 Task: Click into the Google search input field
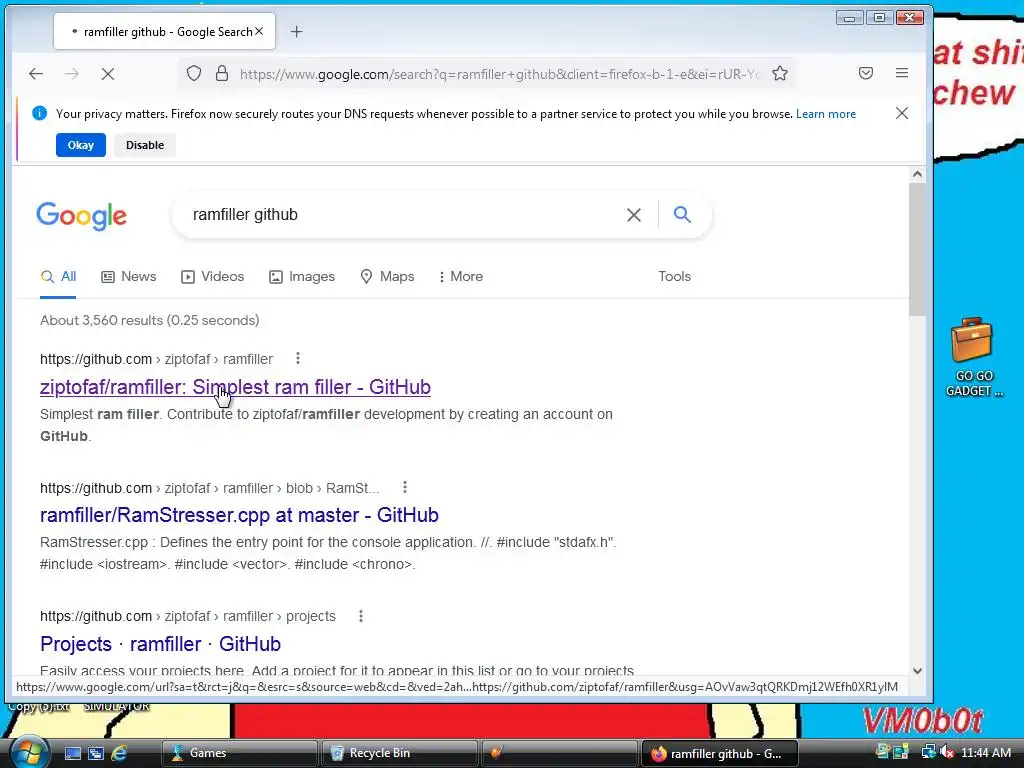click(x=398, y=215)
